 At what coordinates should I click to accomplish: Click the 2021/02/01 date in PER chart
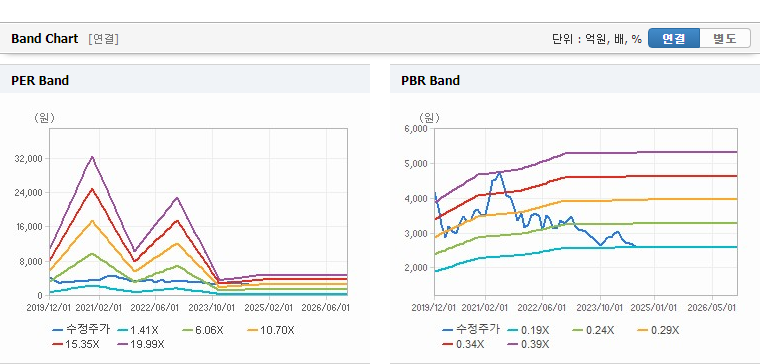99,308
